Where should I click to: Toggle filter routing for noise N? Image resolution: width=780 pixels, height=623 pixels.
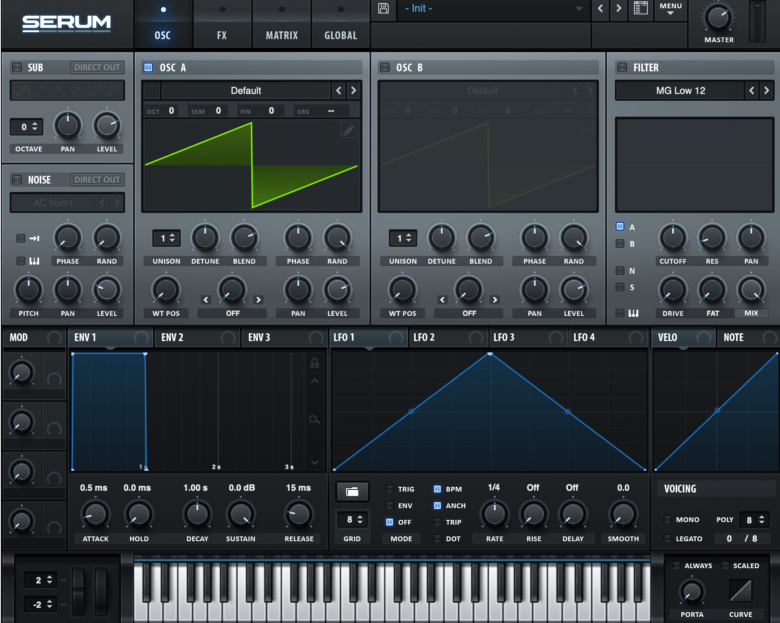pyautogui.click(x=620, y=271)
